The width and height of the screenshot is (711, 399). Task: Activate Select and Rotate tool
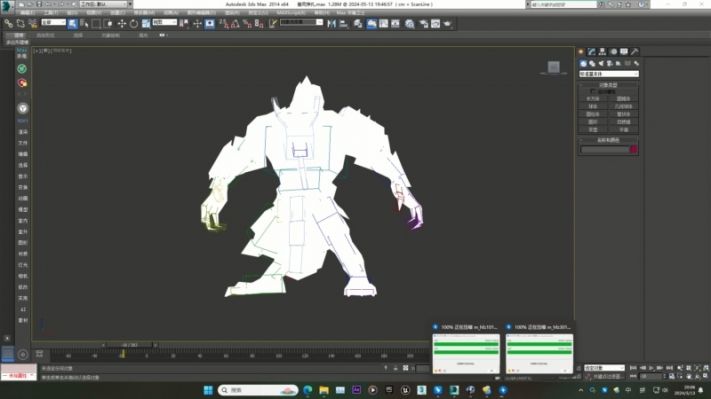click(x=133, y=24)
